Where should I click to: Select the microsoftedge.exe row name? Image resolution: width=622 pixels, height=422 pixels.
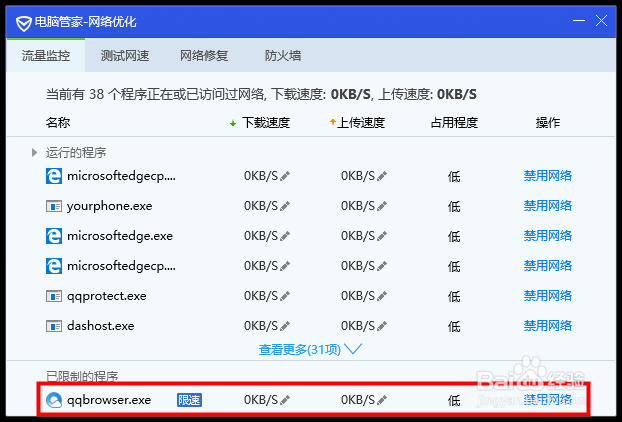(120, 236)
